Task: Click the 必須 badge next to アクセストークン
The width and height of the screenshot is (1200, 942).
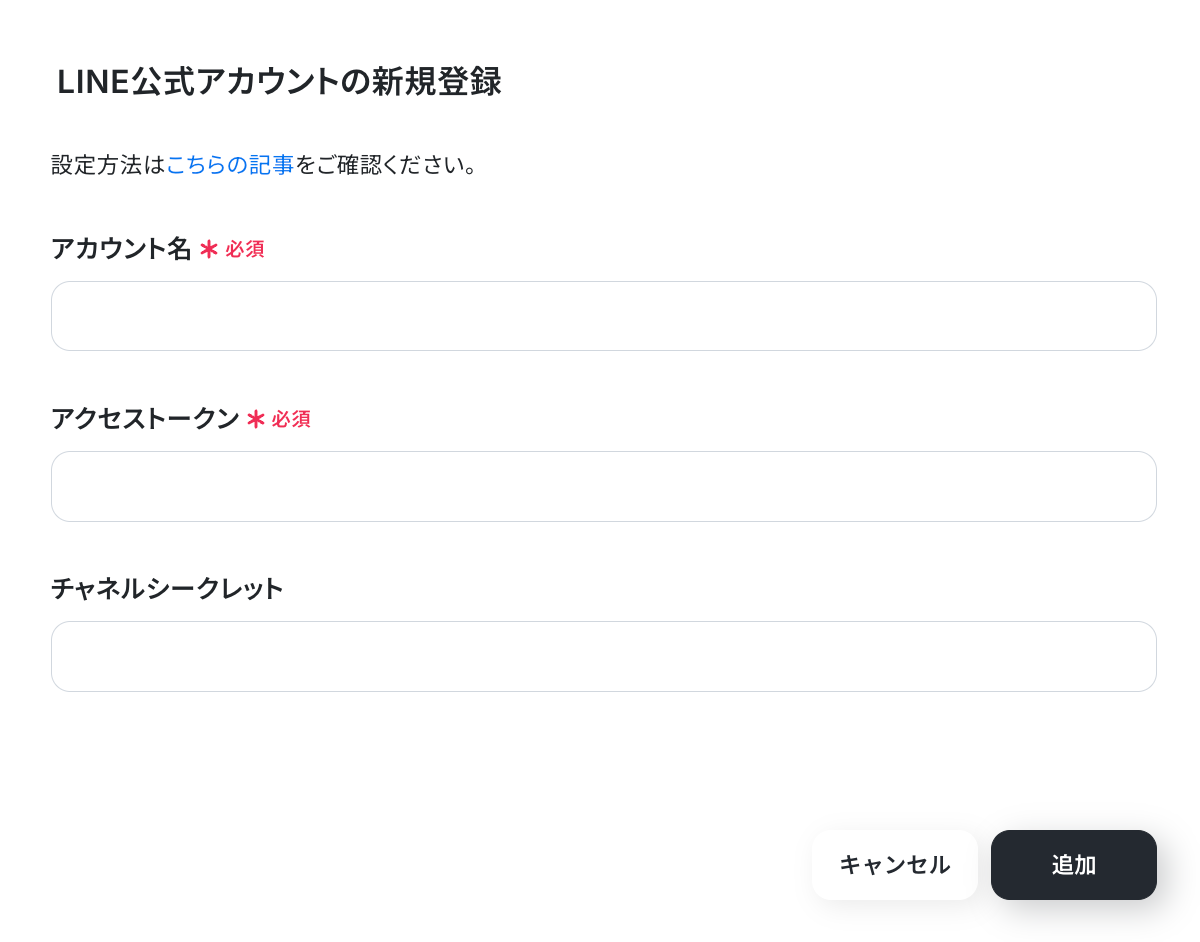Action: coord(291,419)
